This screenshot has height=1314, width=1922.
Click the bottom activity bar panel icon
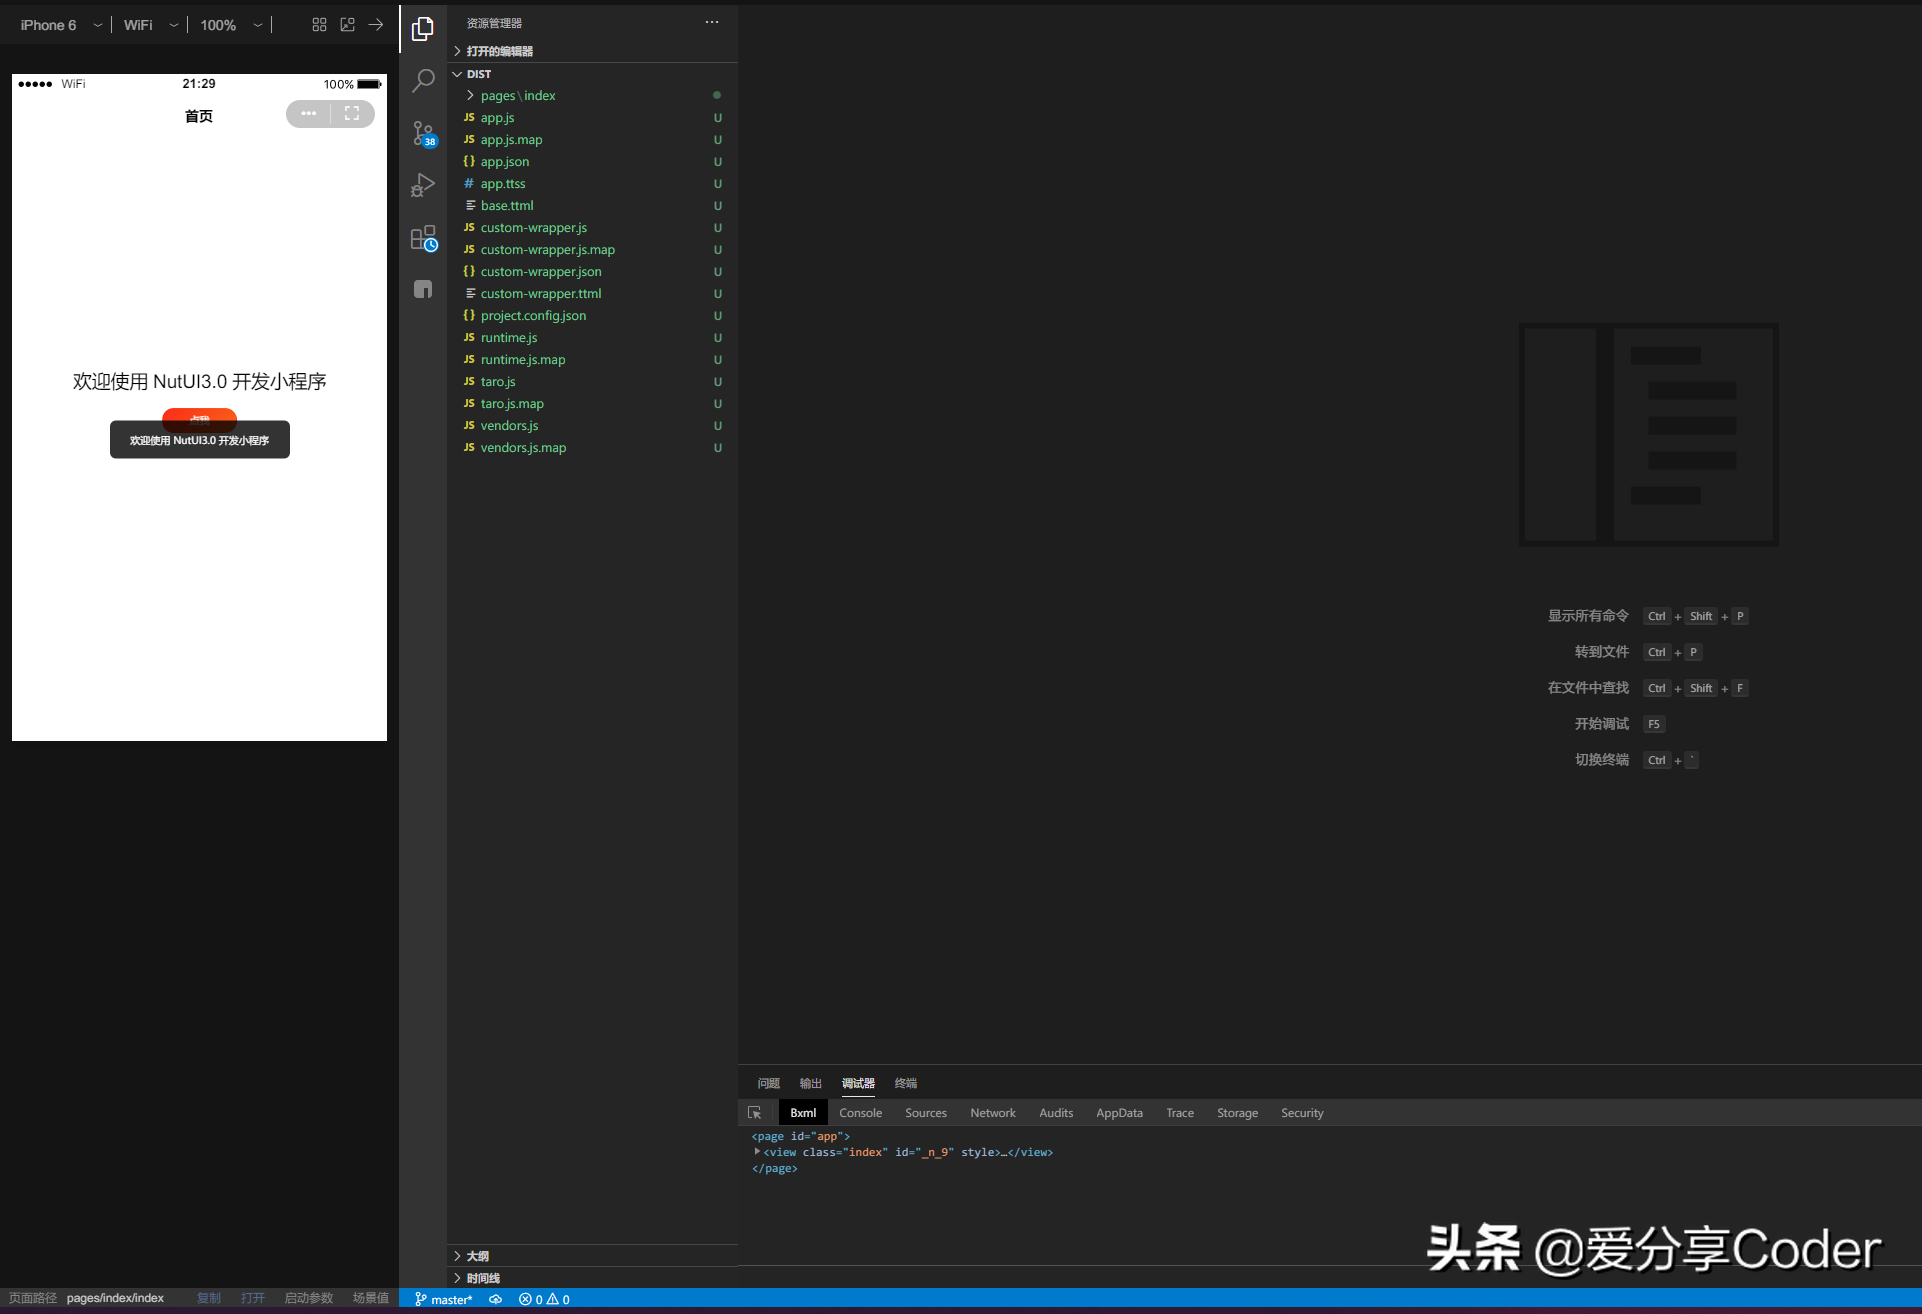[423, 289]
